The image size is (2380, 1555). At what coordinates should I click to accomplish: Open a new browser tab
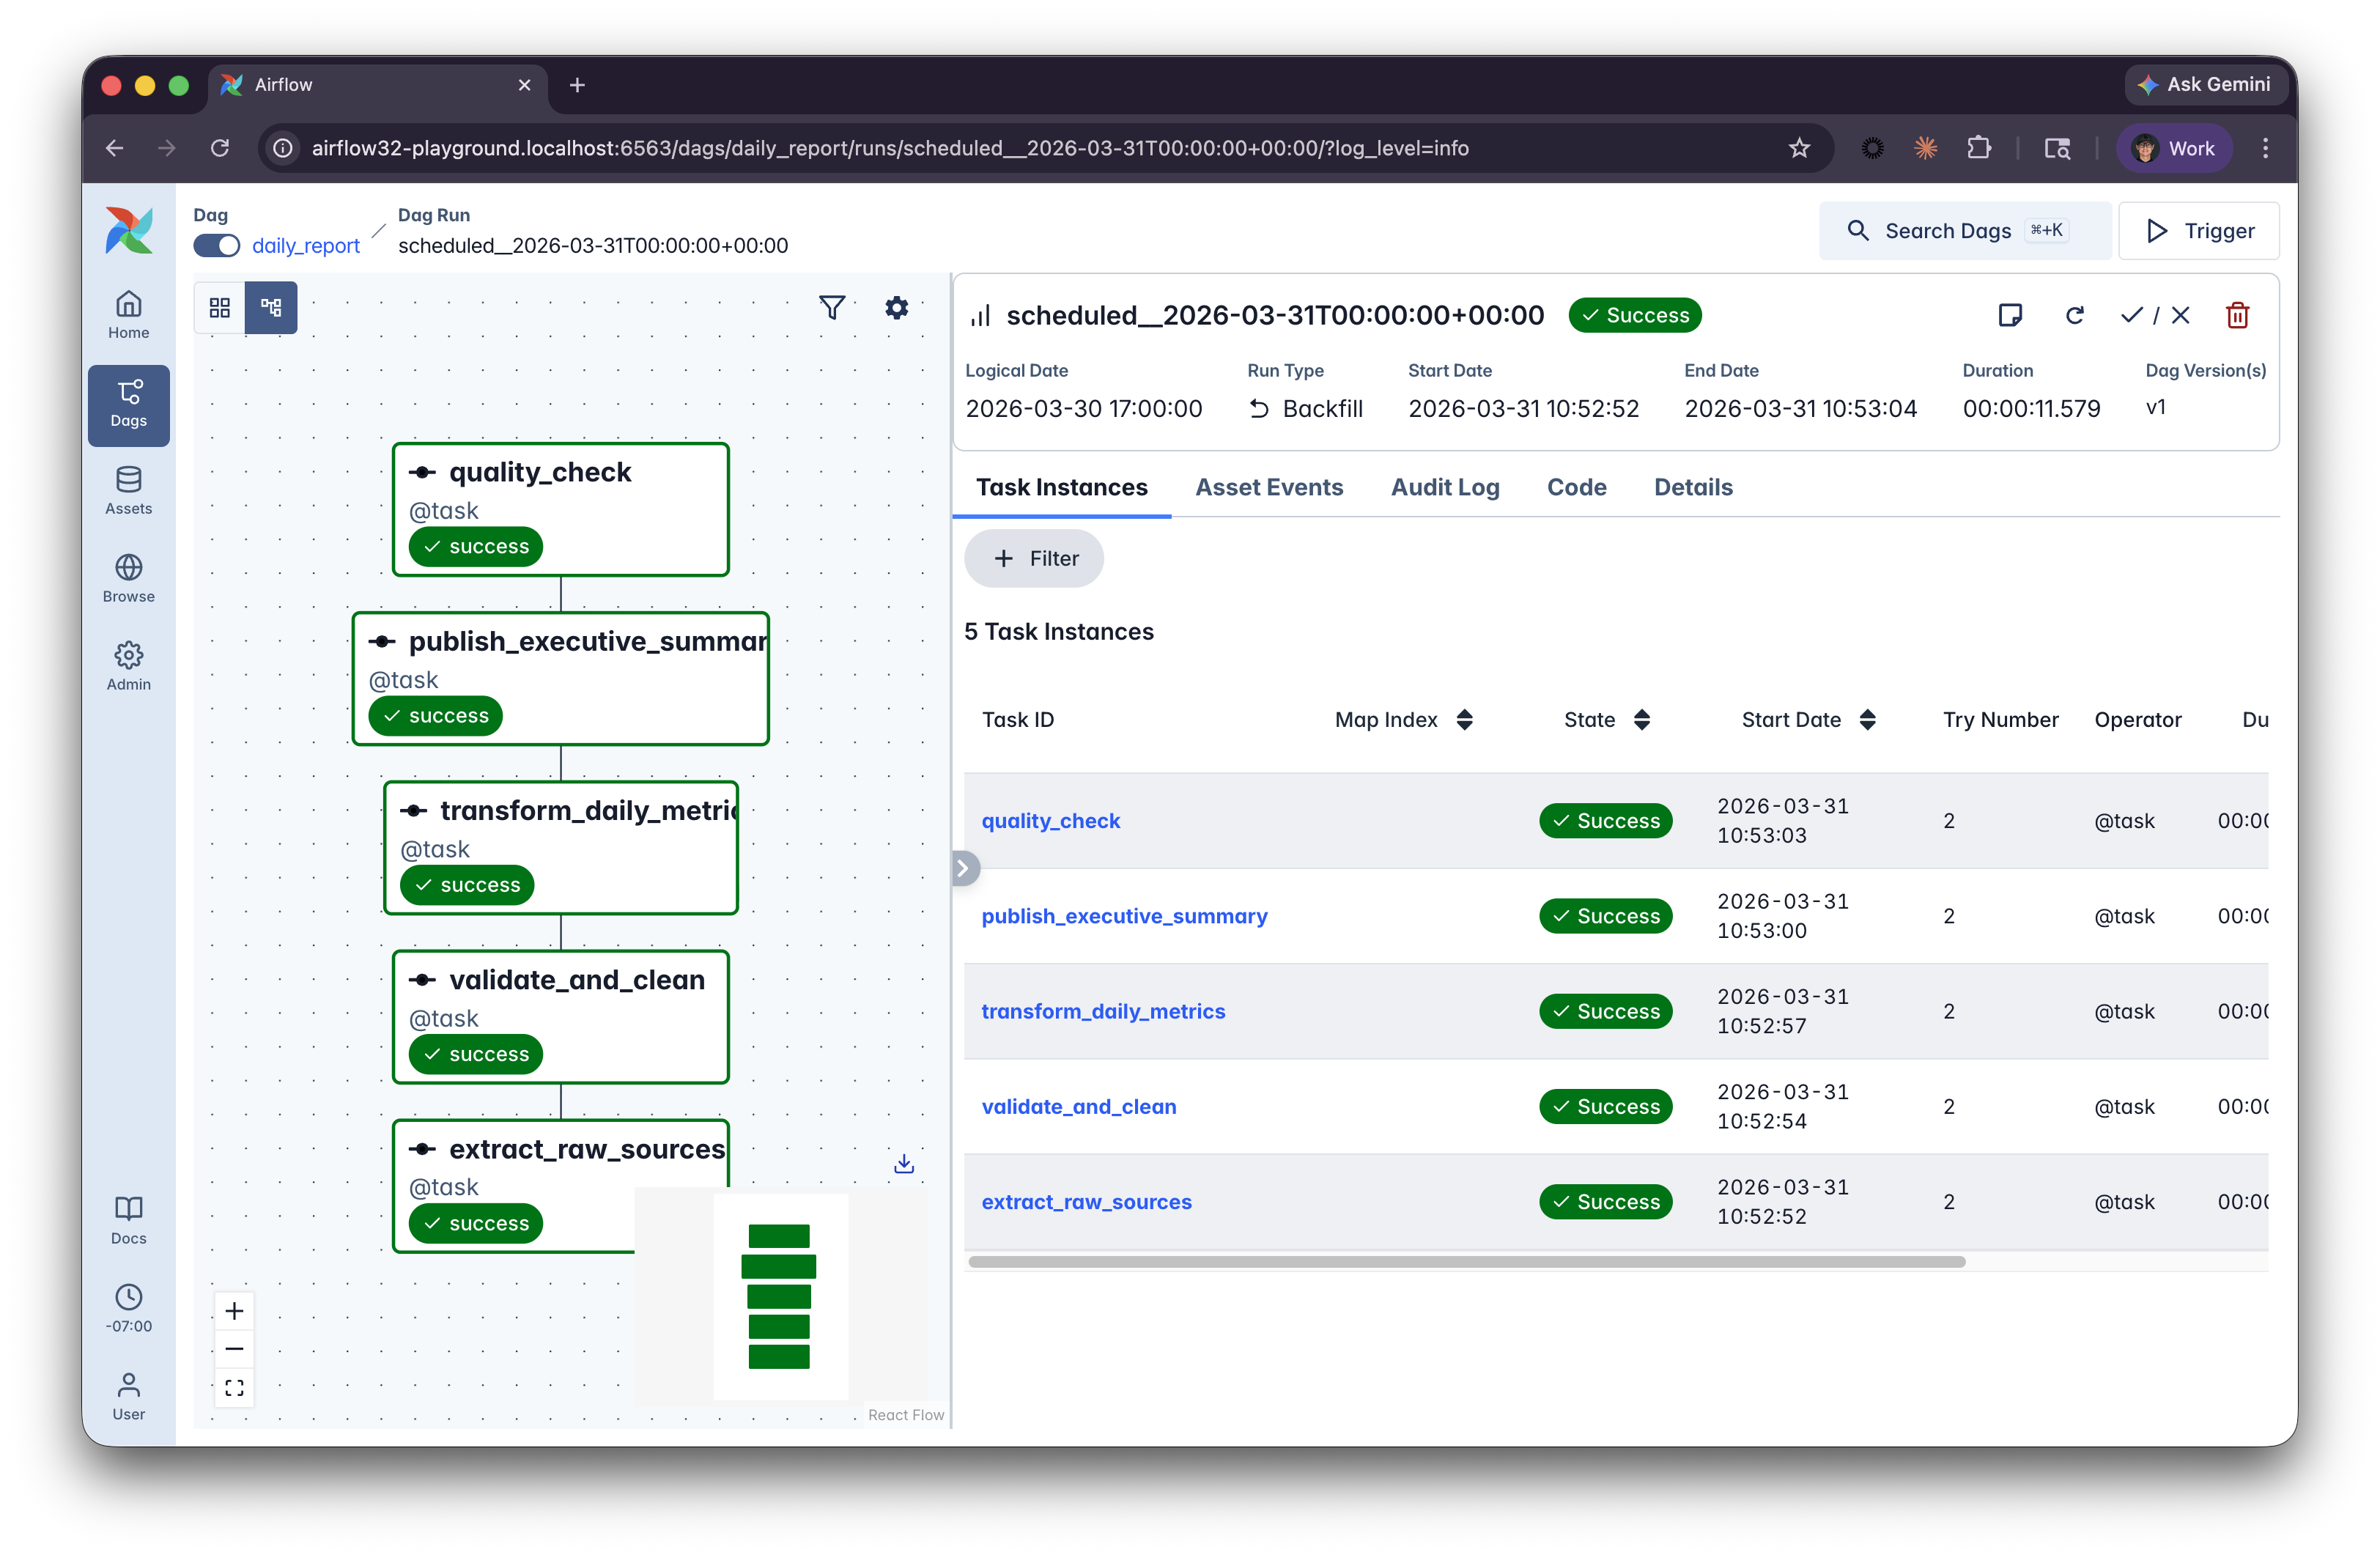point(577,85)
